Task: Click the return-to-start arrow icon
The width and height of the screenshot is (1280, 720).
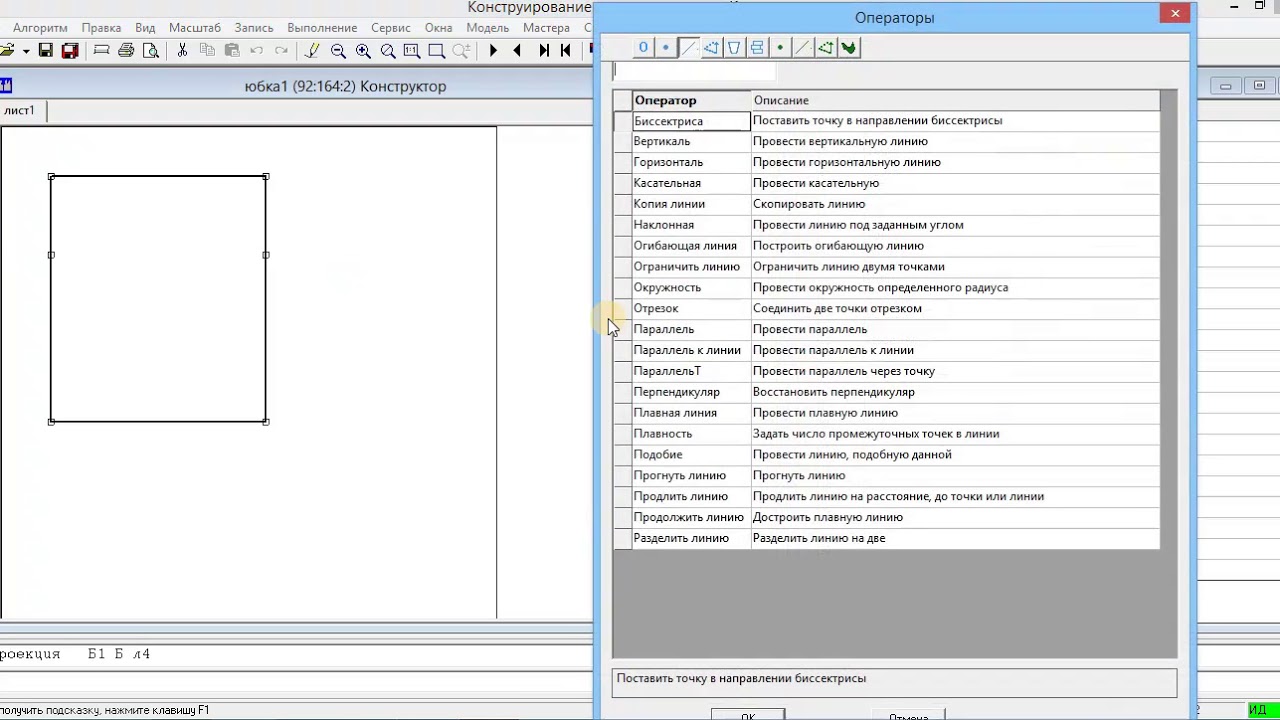Action: (566, 50)
